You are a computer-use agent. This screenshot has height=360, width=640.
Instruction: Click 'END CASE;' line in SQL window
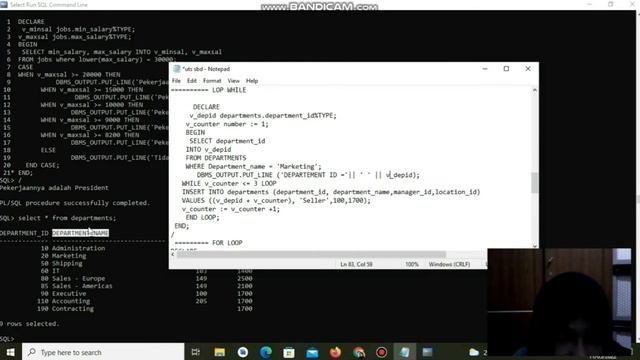[42, 165]
